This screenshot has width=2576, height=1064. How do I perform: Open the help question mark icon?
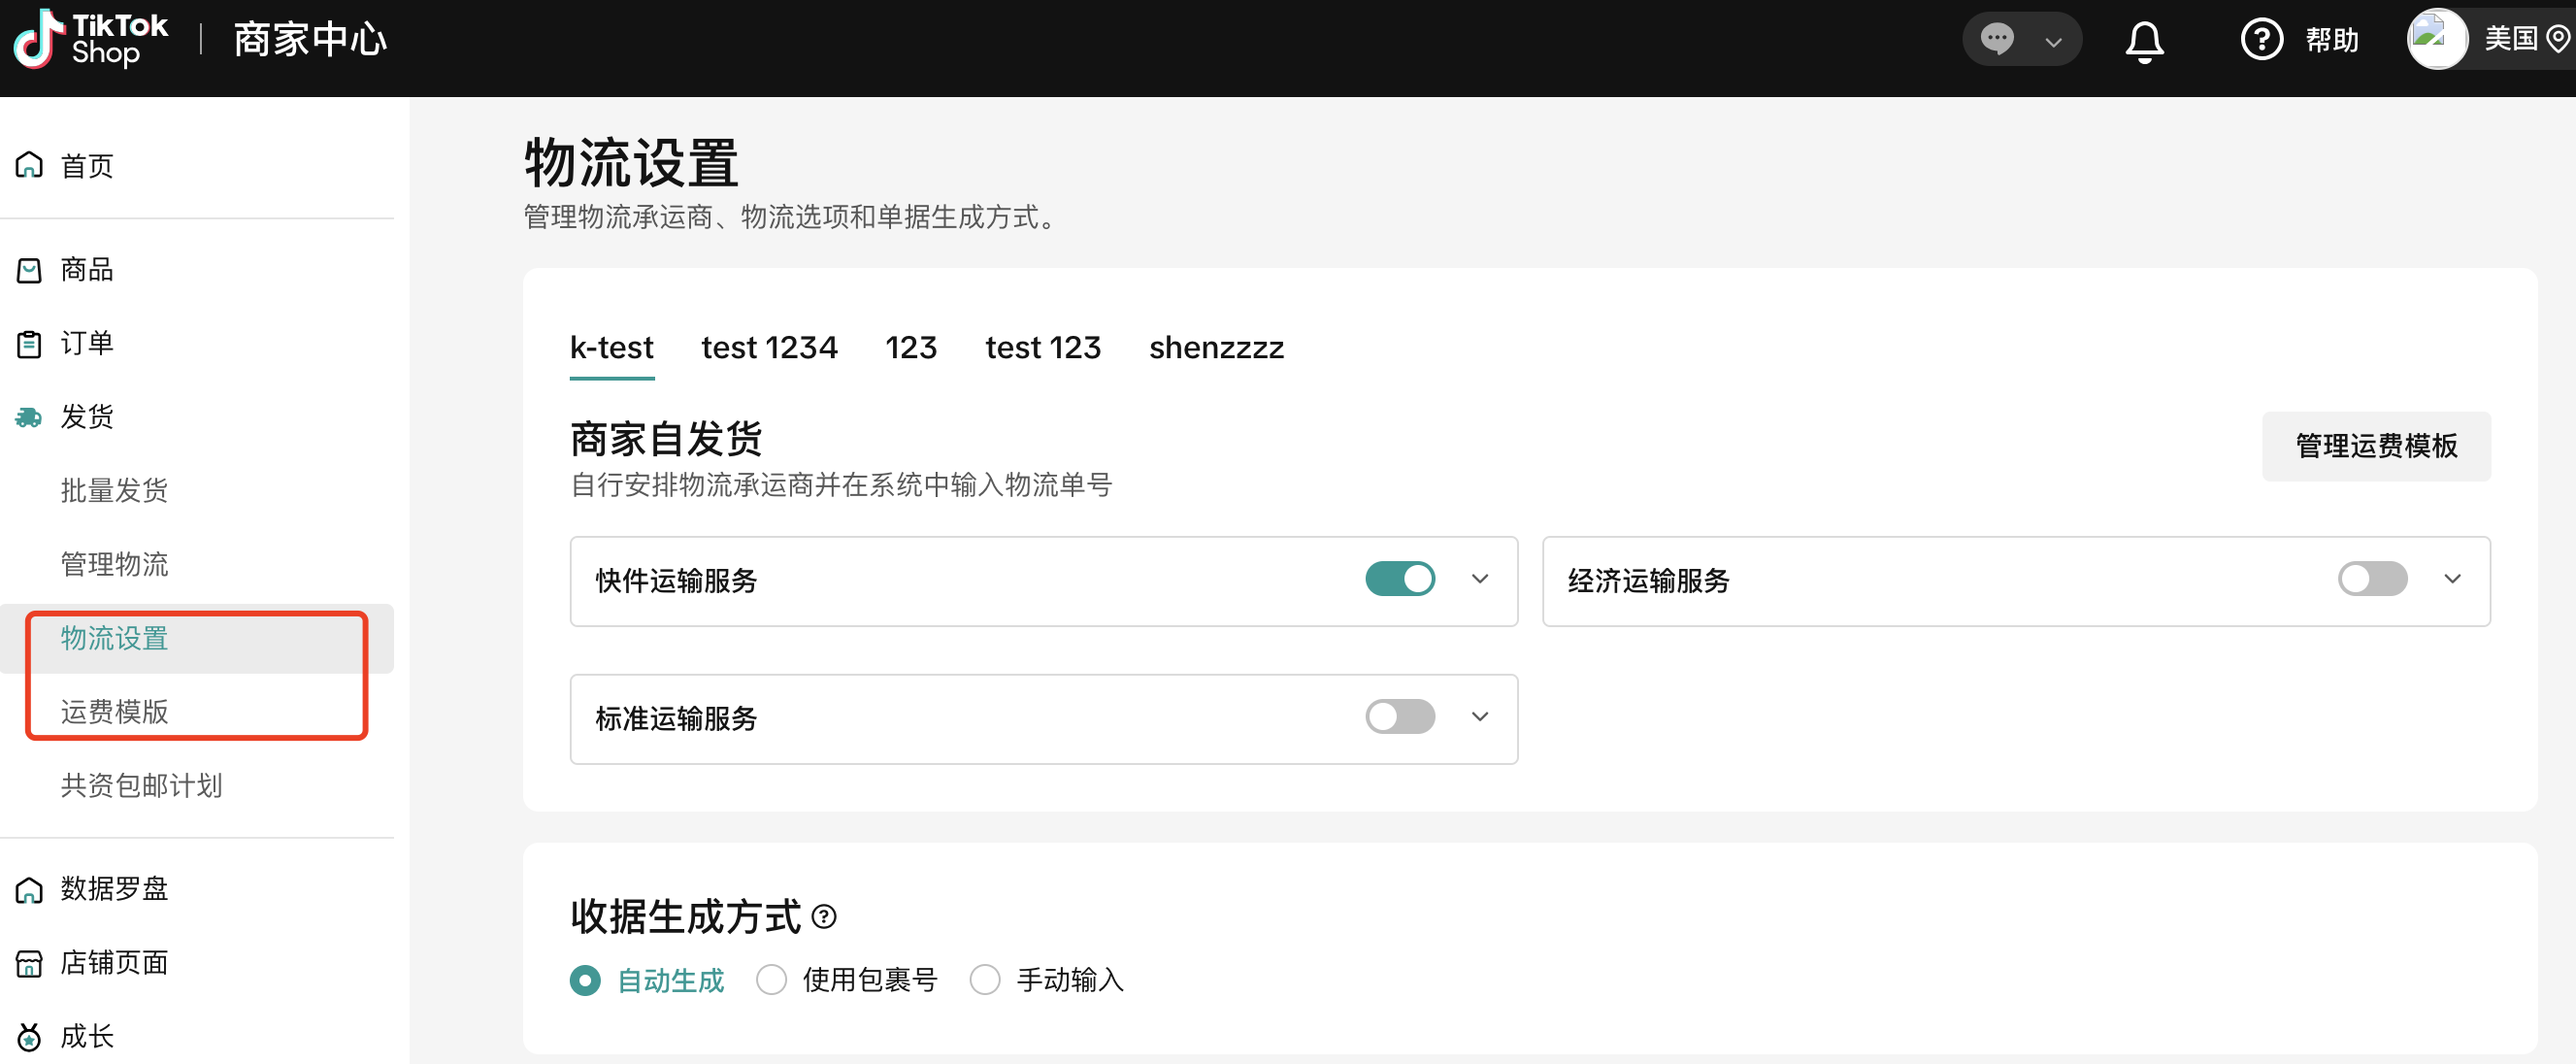tap(2262, 40)
